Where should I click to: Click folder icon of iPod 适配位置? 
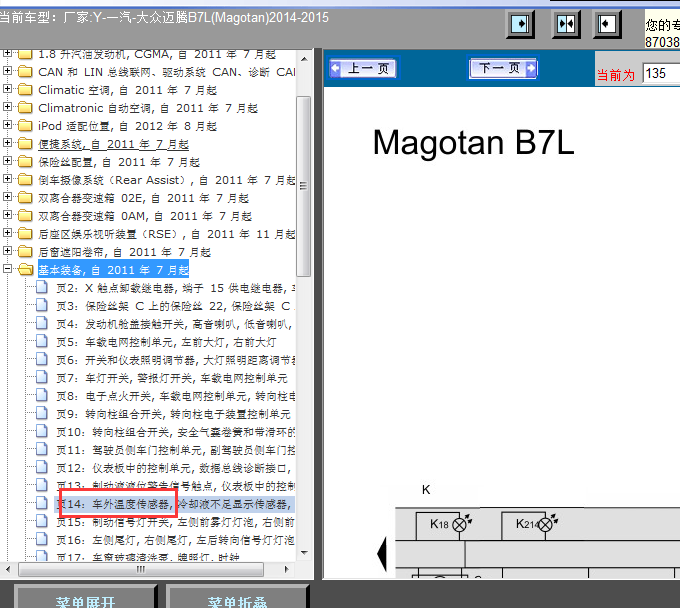(25, 126)
